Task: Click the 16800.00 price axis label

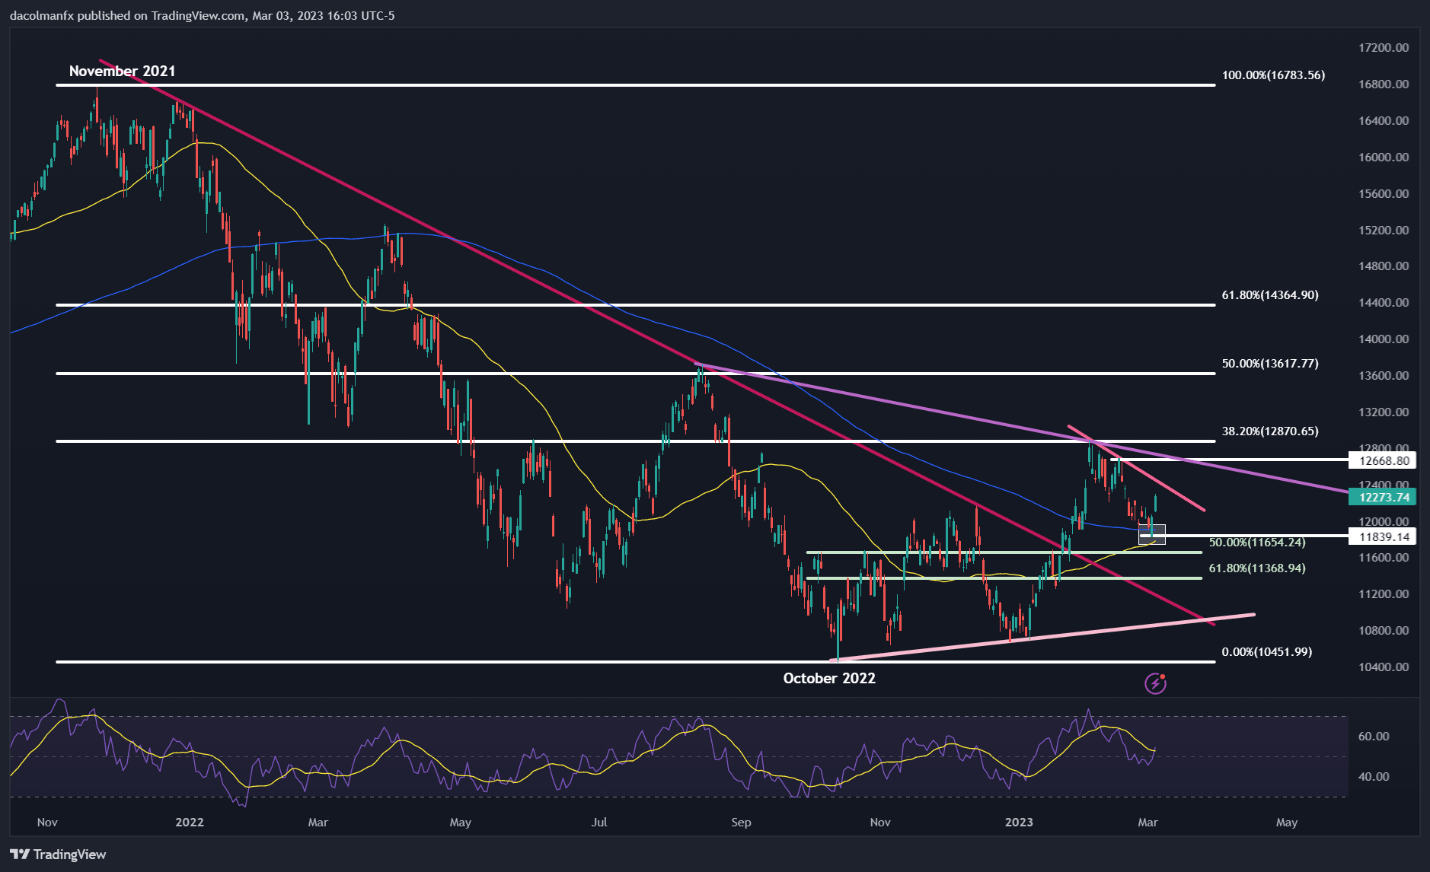Action: point(1384,84)
